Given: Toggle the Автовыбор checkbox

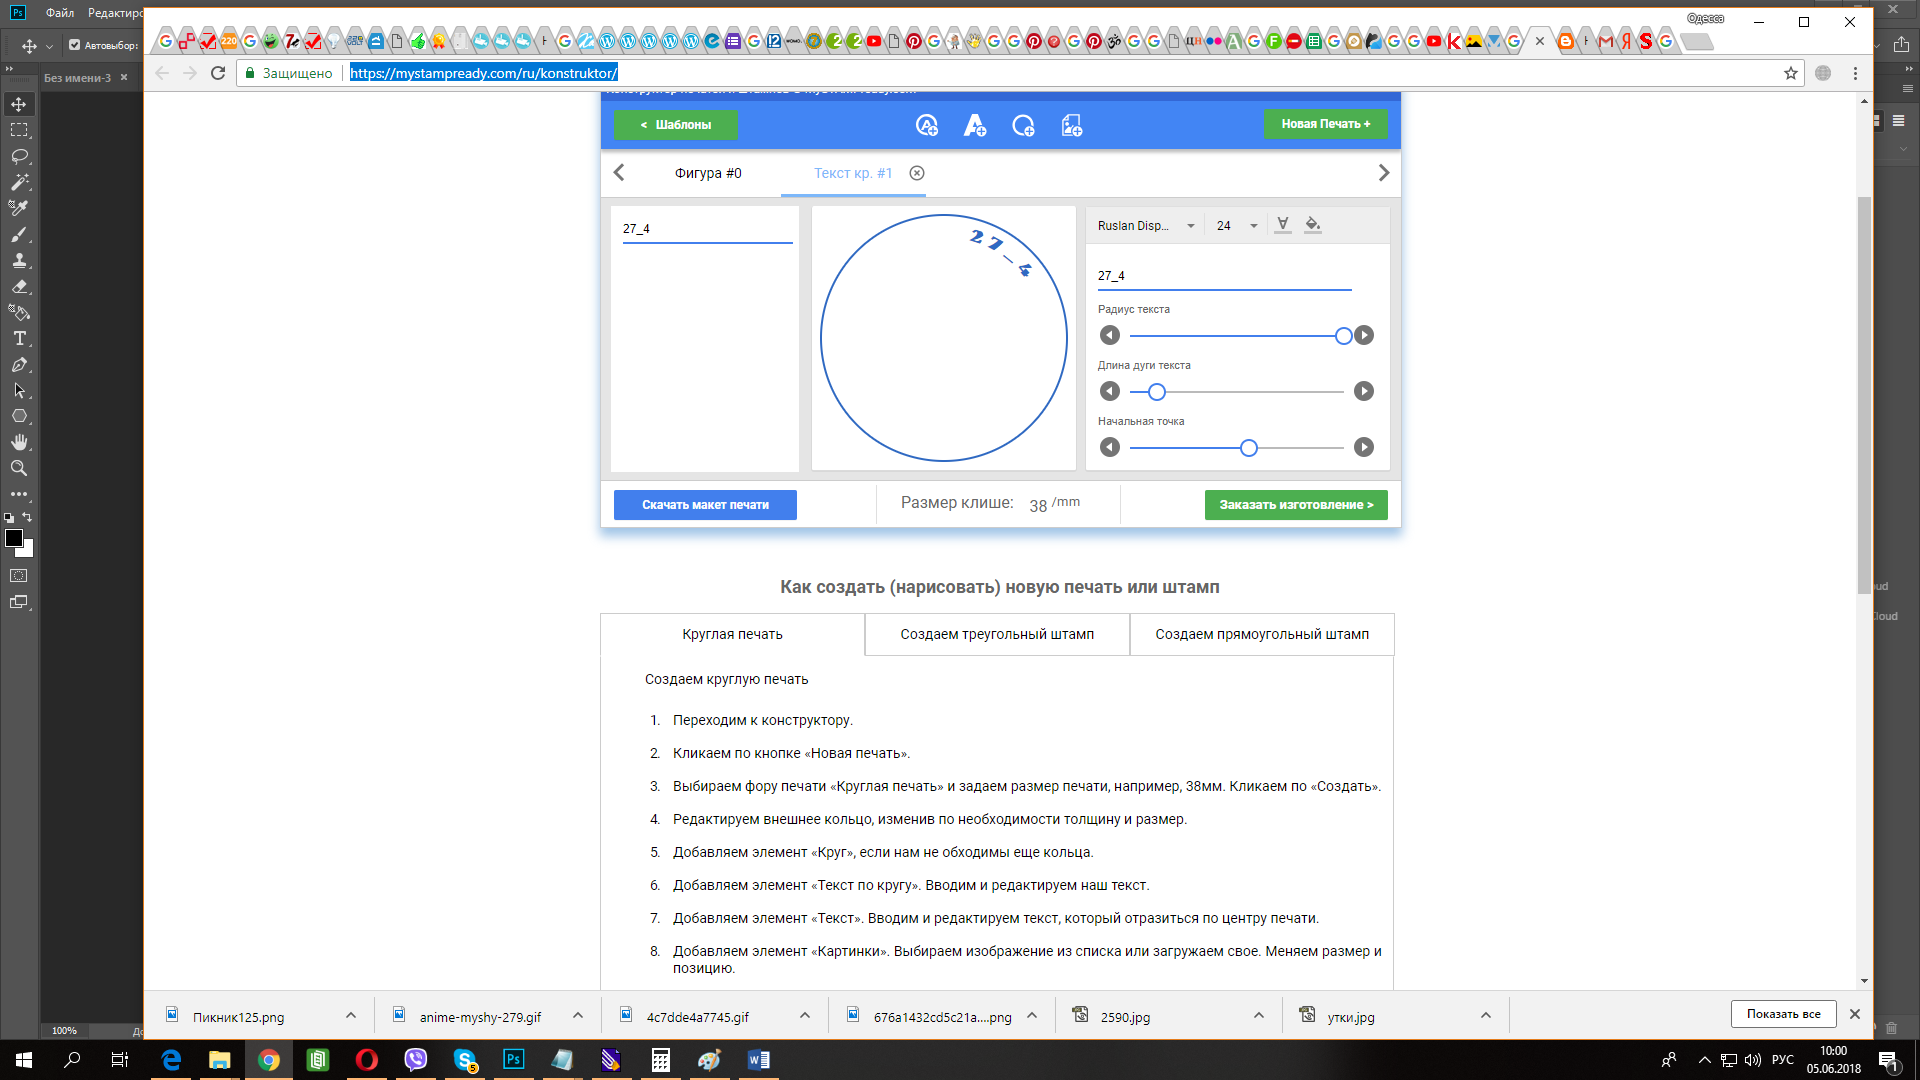Looking at the screenshot, I should coord(74,45).
